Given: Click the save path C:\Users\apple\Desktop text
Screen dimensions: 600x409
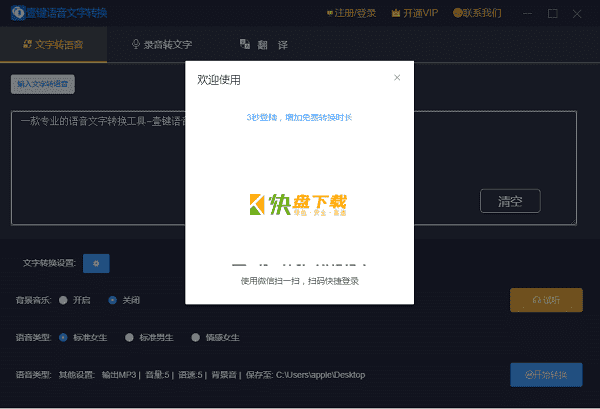Looking at the screenshot, I should point(320,375).
